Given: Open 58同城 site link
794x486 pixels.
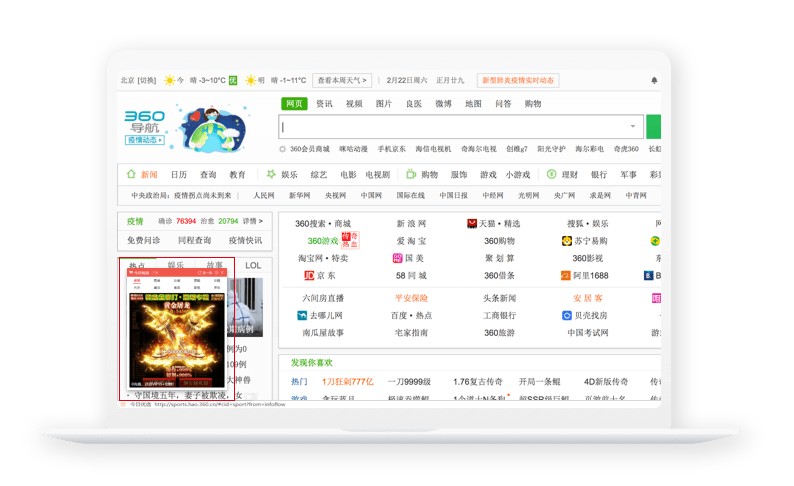Looking at the screenshot, I should (x=411, y=275).
